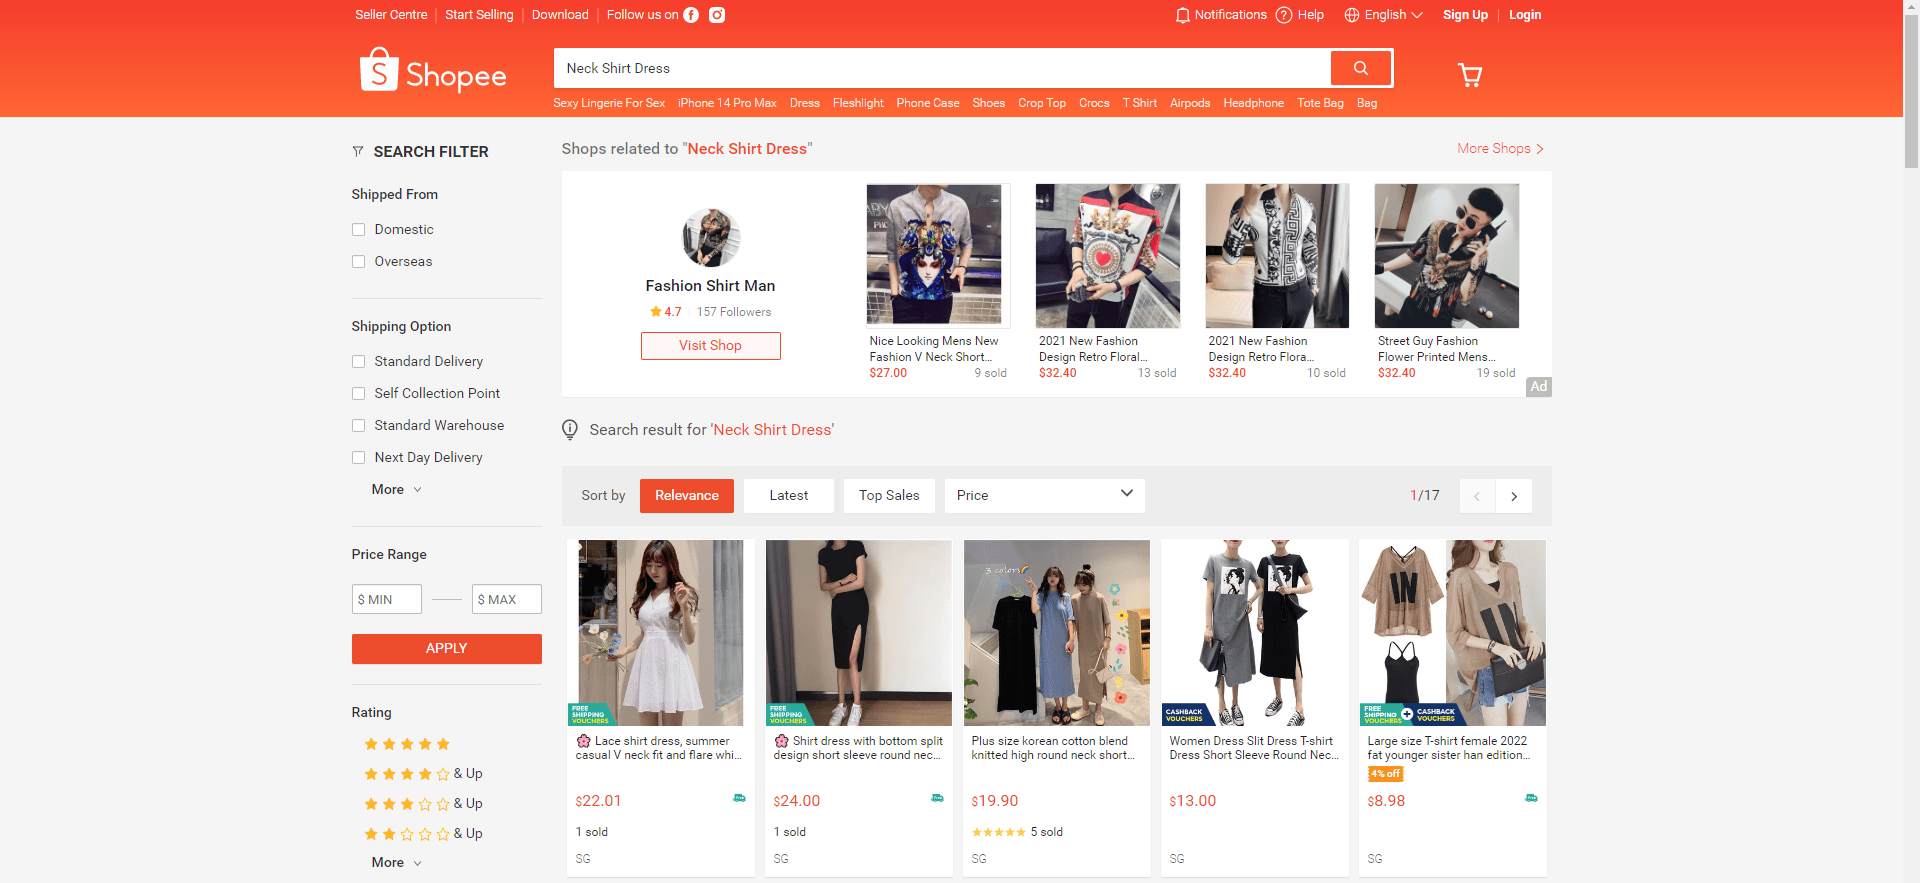Screen dimensions: 1920x883
Task: Select the four stars & Up rating
Action: 423,774
